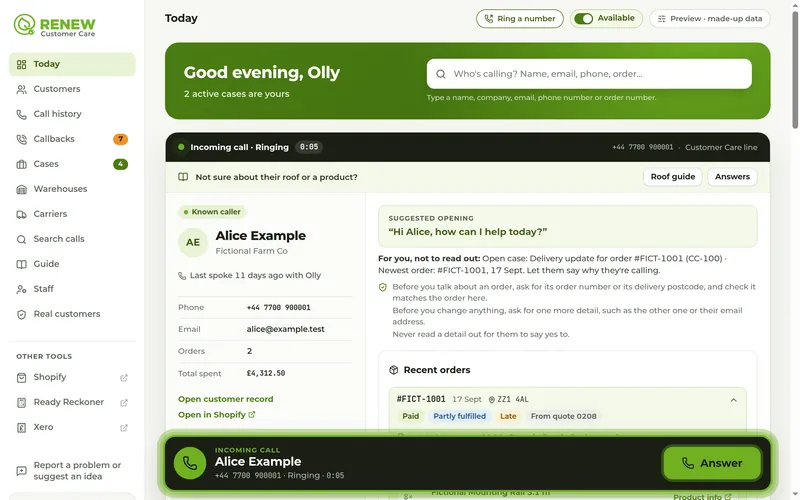Click the Answers button
The width and height of the screenshot is (800, 500).
[x=732, y=177]
